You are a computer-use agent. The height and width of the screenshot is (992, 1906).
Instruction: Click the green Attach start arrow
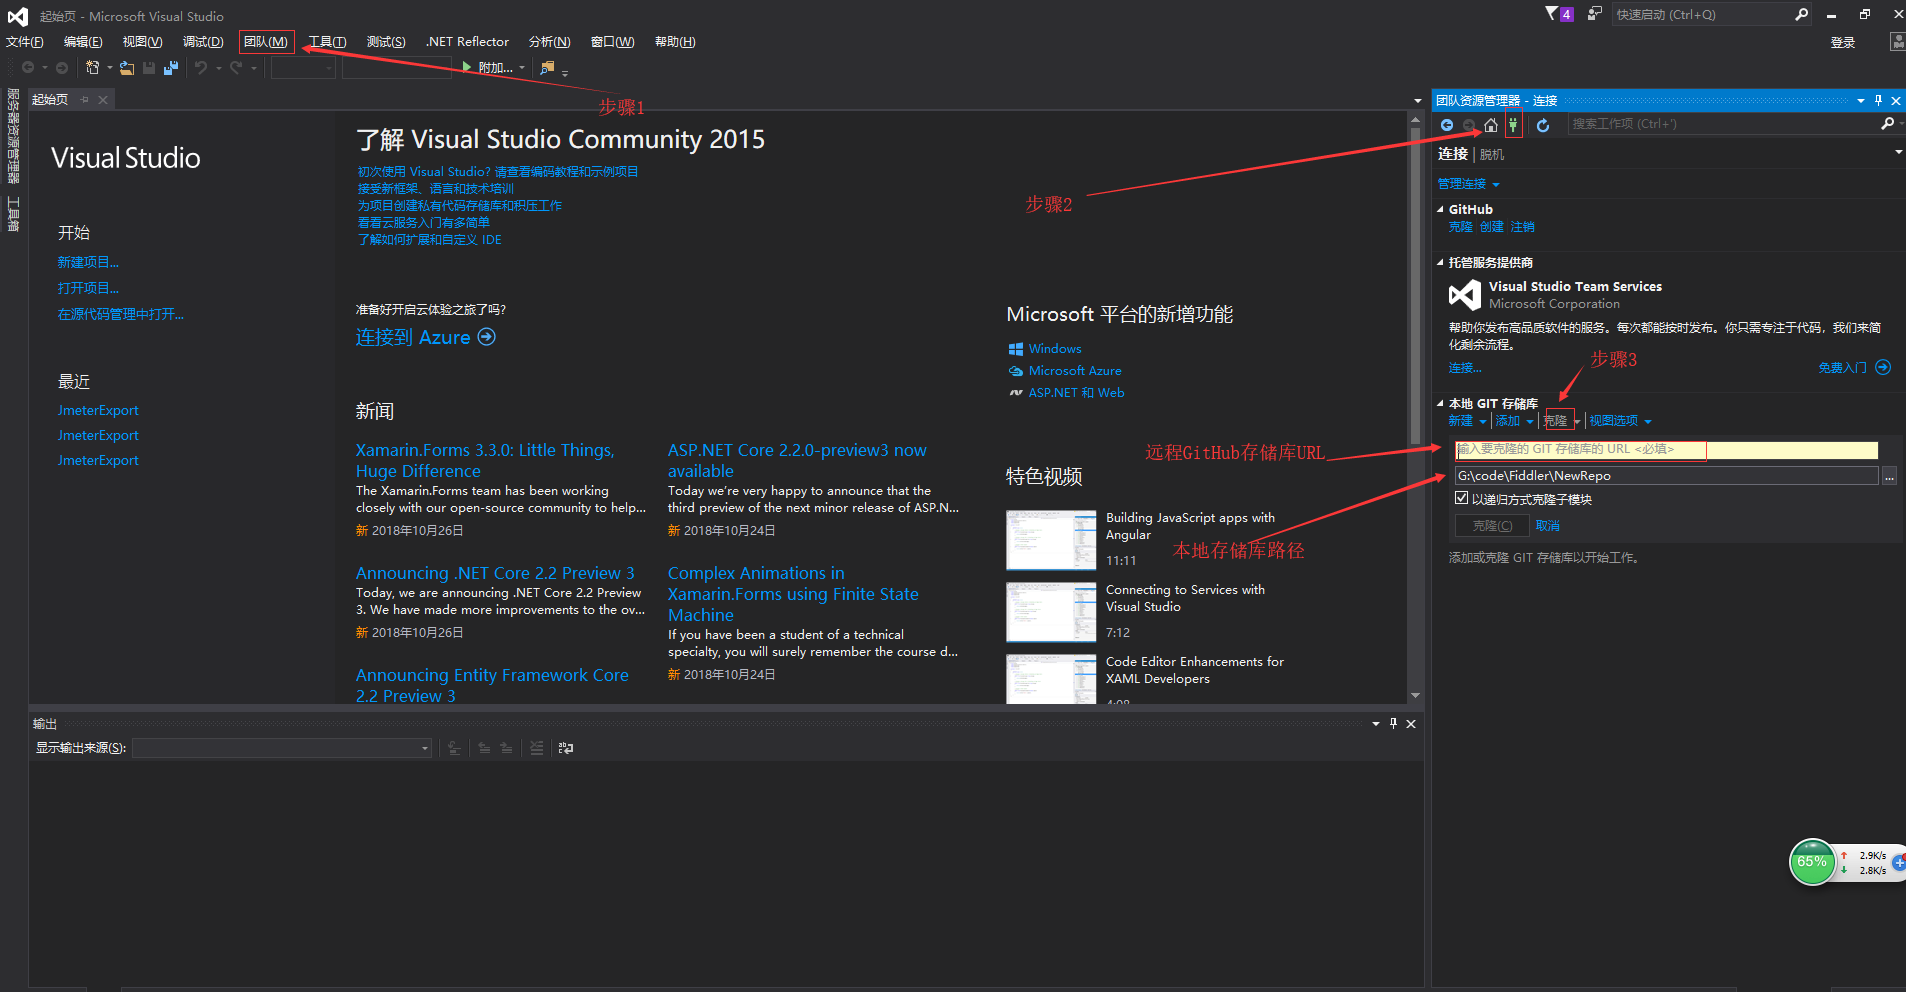pos(467,67)
